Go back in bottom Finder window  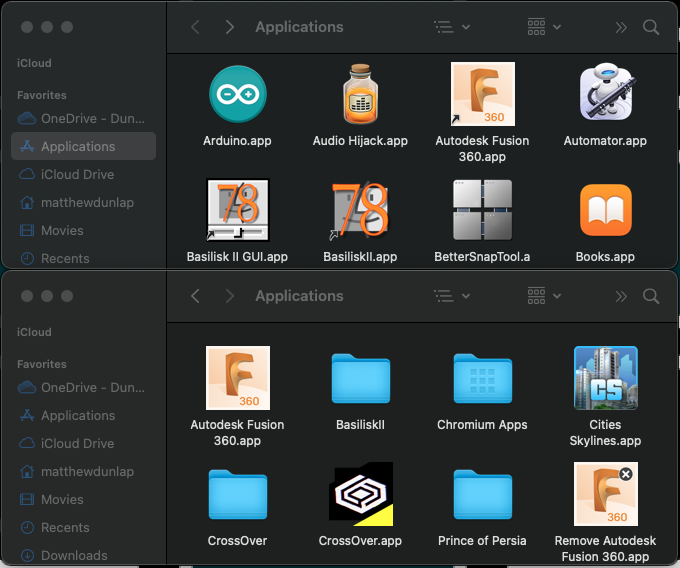coord(196,296)
